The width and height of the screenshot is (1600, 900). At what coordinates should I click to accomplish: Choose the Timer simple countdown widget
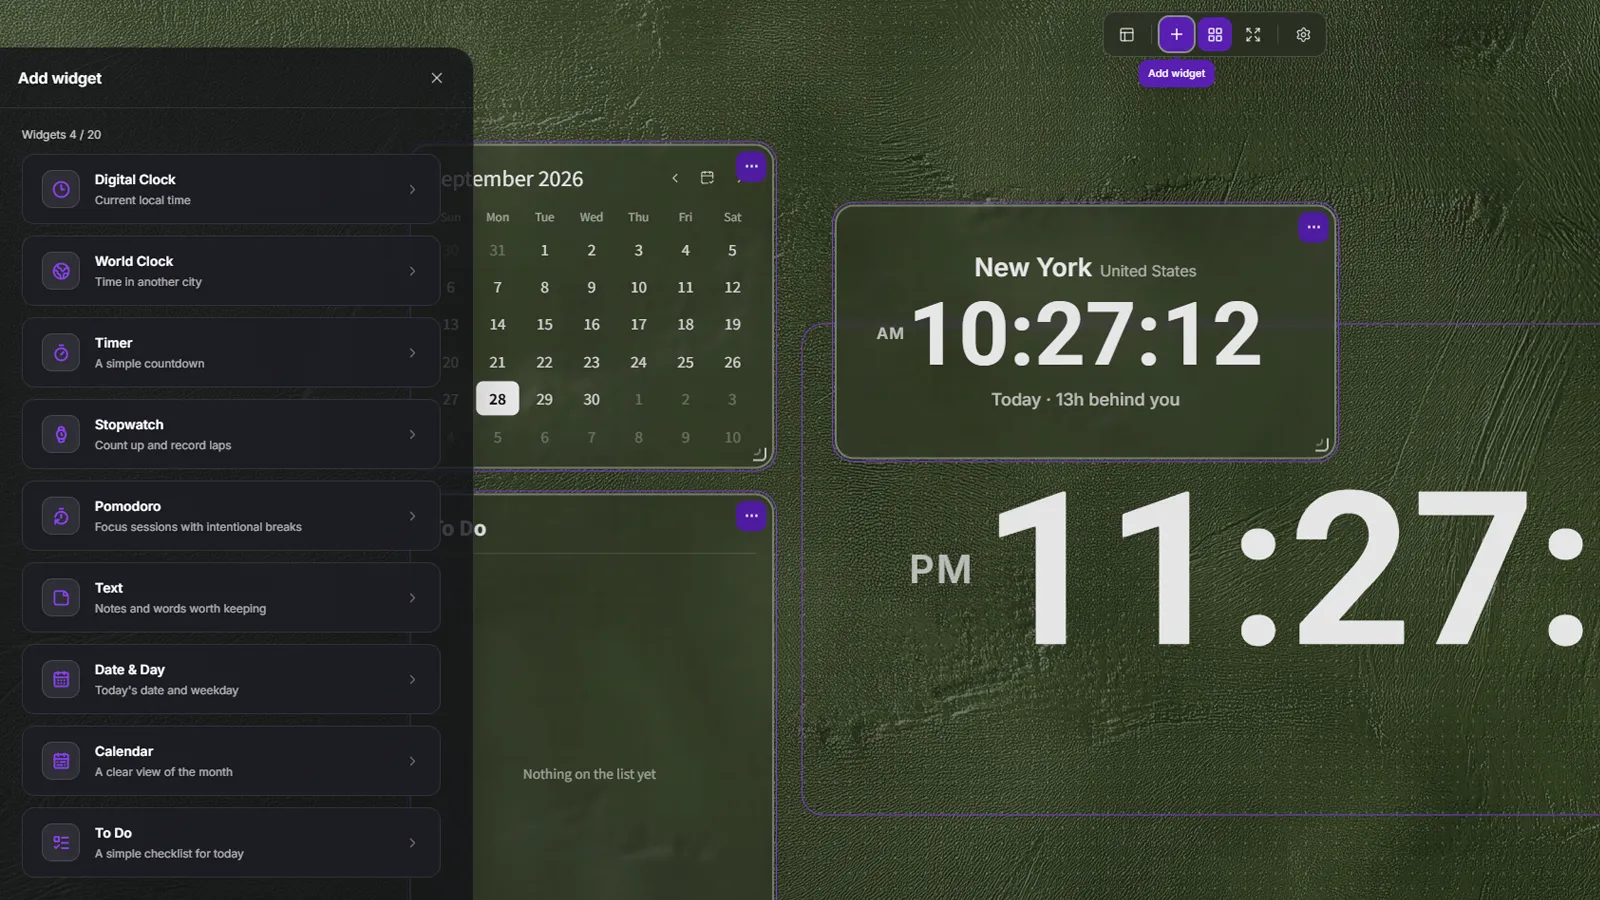[x=231, y=352]
